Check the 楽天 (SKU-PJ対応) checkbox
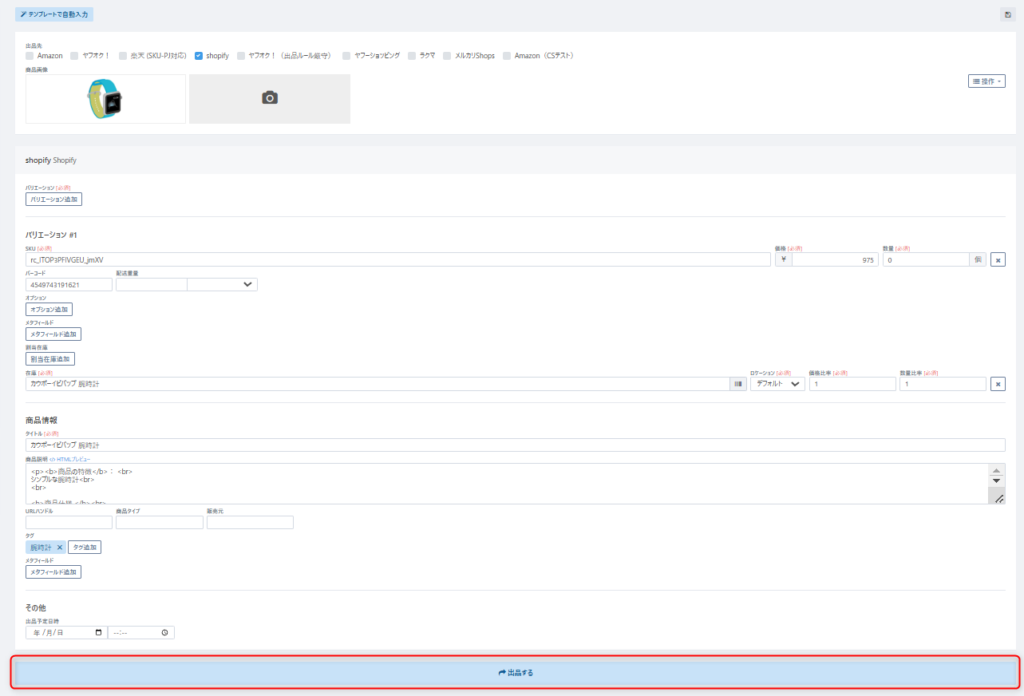Screen dimensions: 1024x696 (123, 56)
